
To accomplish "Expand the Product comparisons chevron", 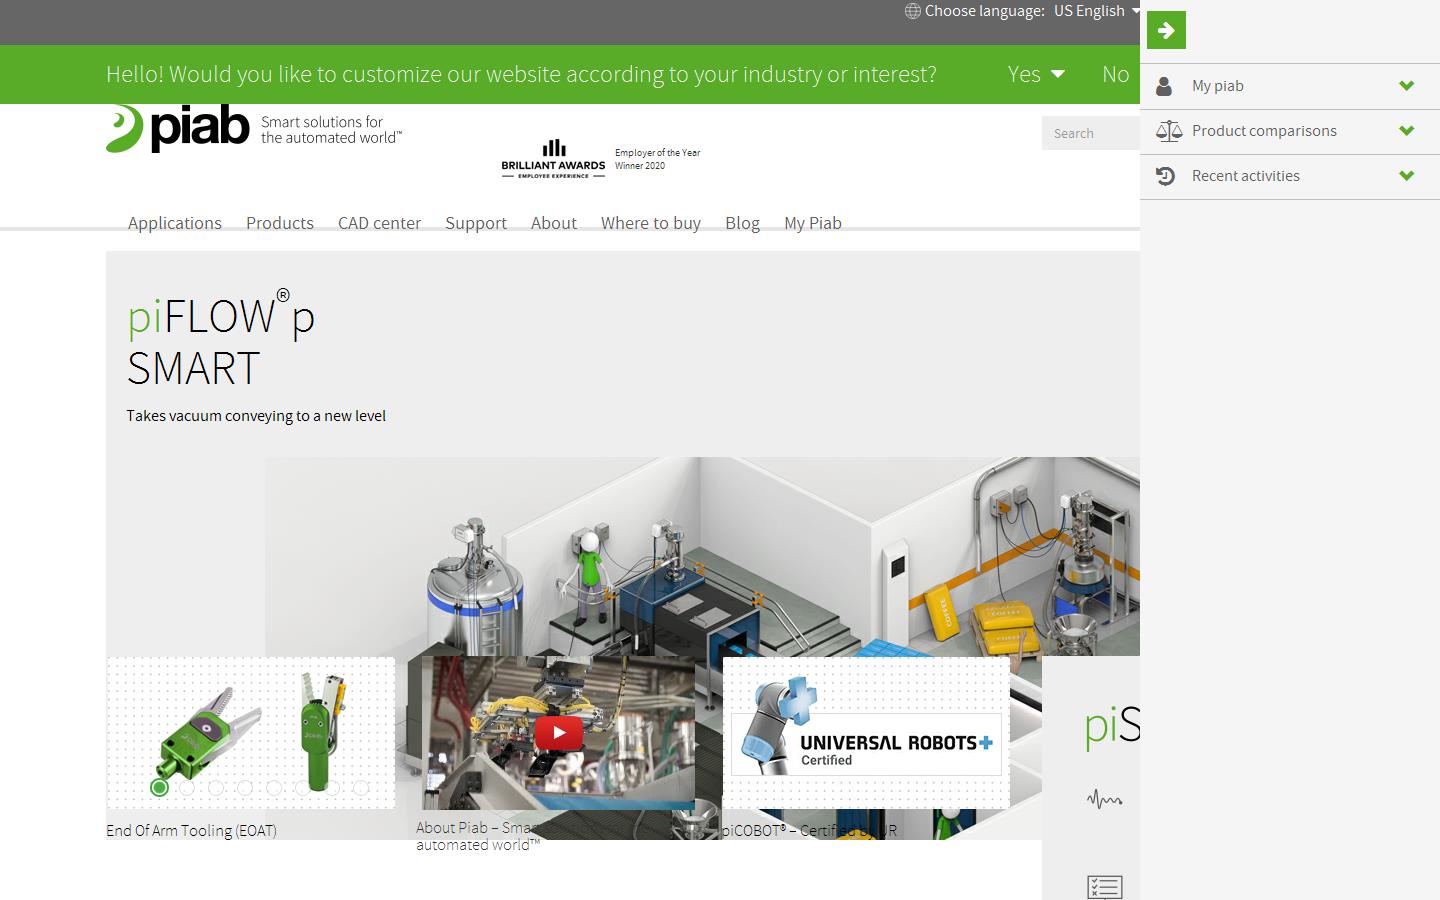I will (x=1406, y=131).
